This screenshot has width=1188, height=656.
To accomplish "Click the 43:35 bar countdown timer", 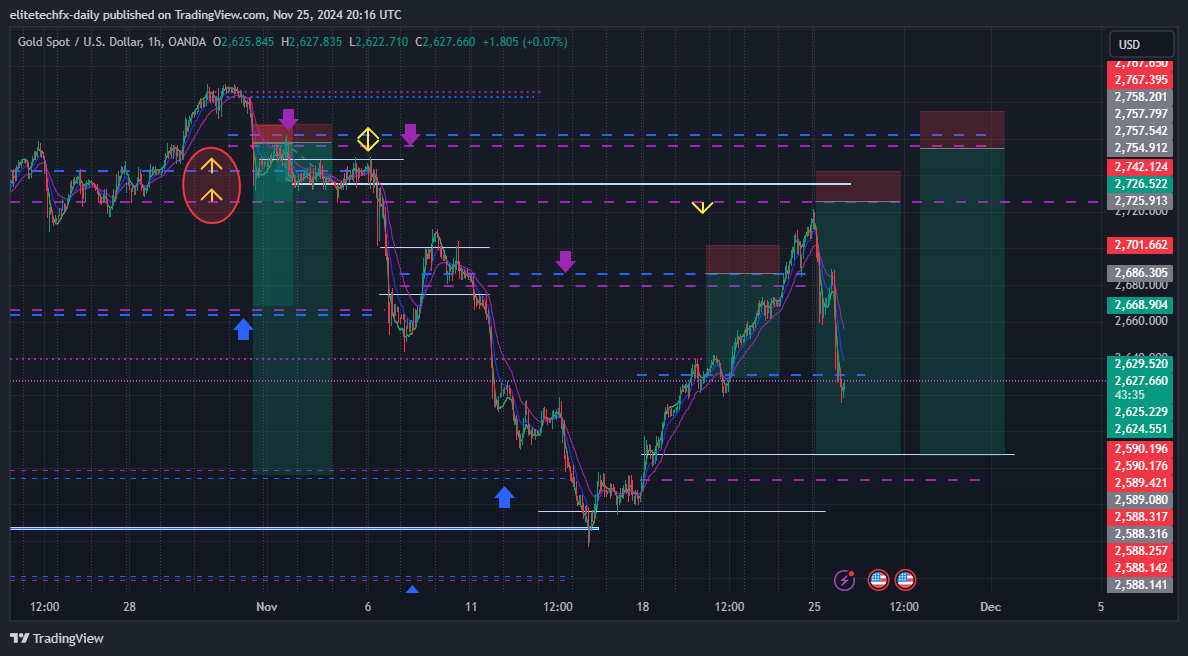I will coord(1130,395).
